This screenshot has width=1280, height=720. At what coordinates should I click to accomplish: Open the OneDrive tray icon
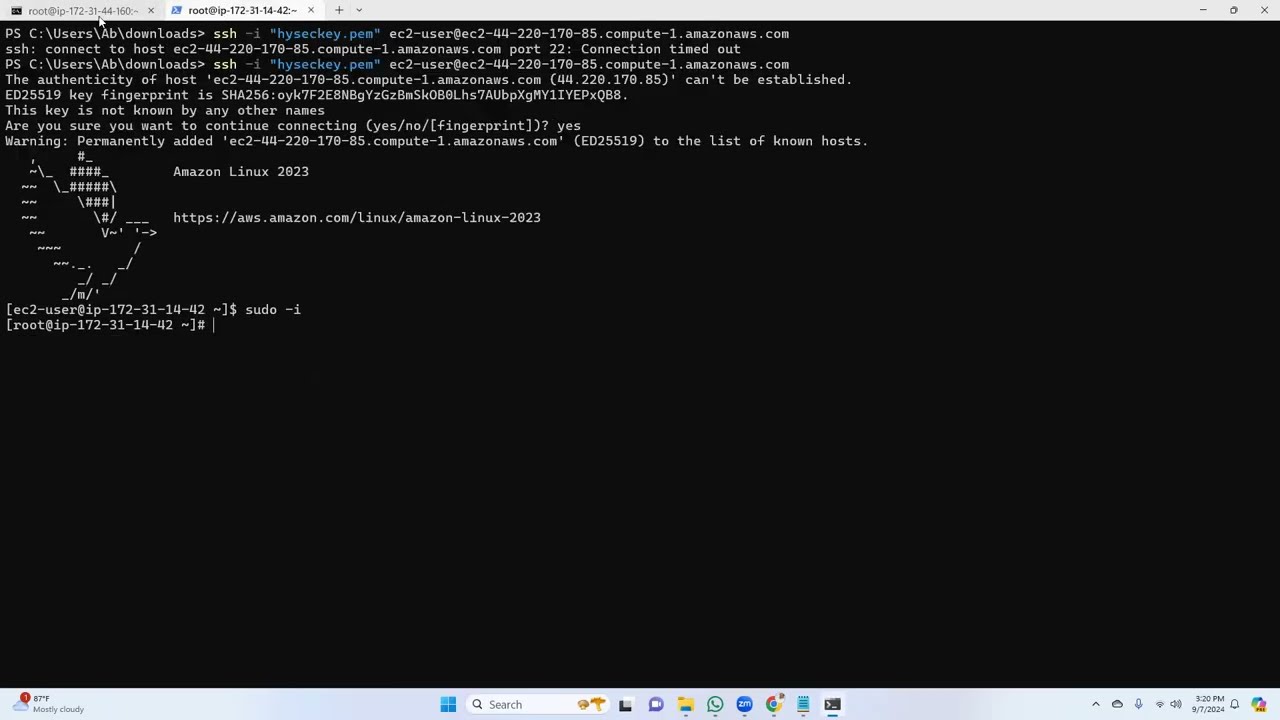[1117, 705]
